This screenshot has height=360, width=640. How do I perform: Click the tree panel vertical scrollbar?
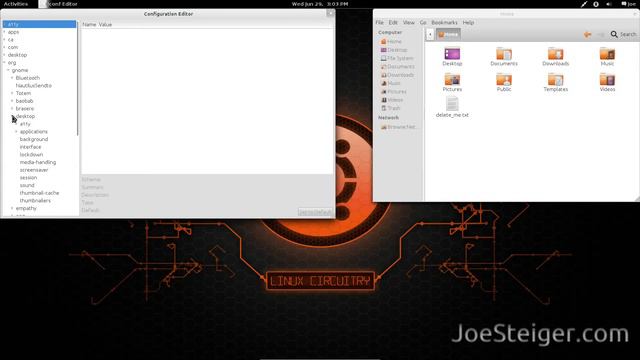78,78
